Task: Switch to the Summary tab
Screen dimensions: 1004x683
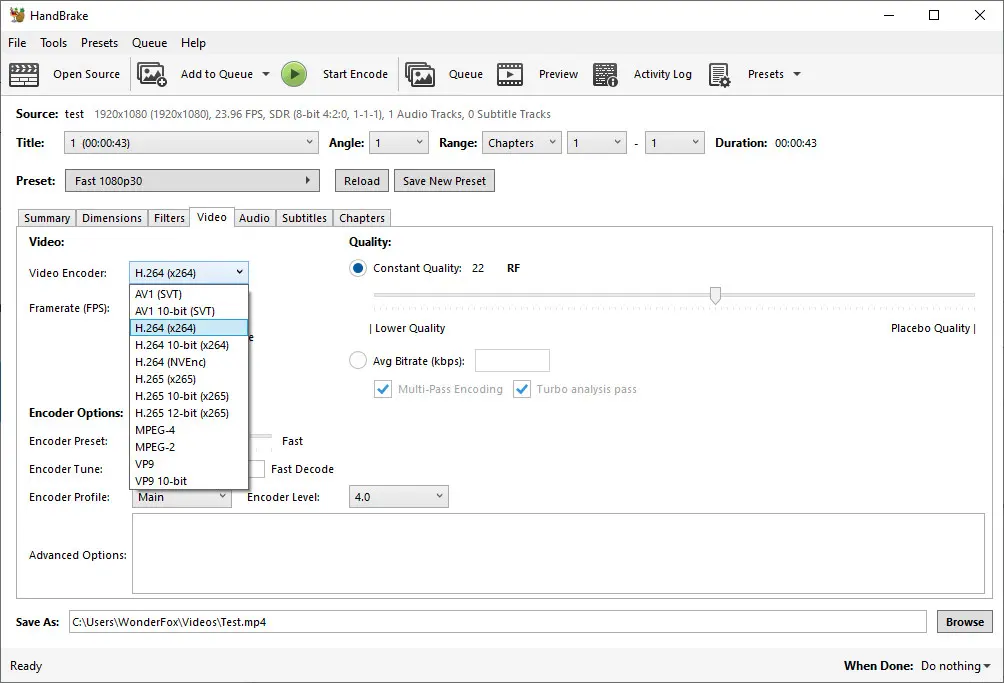Action: (x=47, y=218)
